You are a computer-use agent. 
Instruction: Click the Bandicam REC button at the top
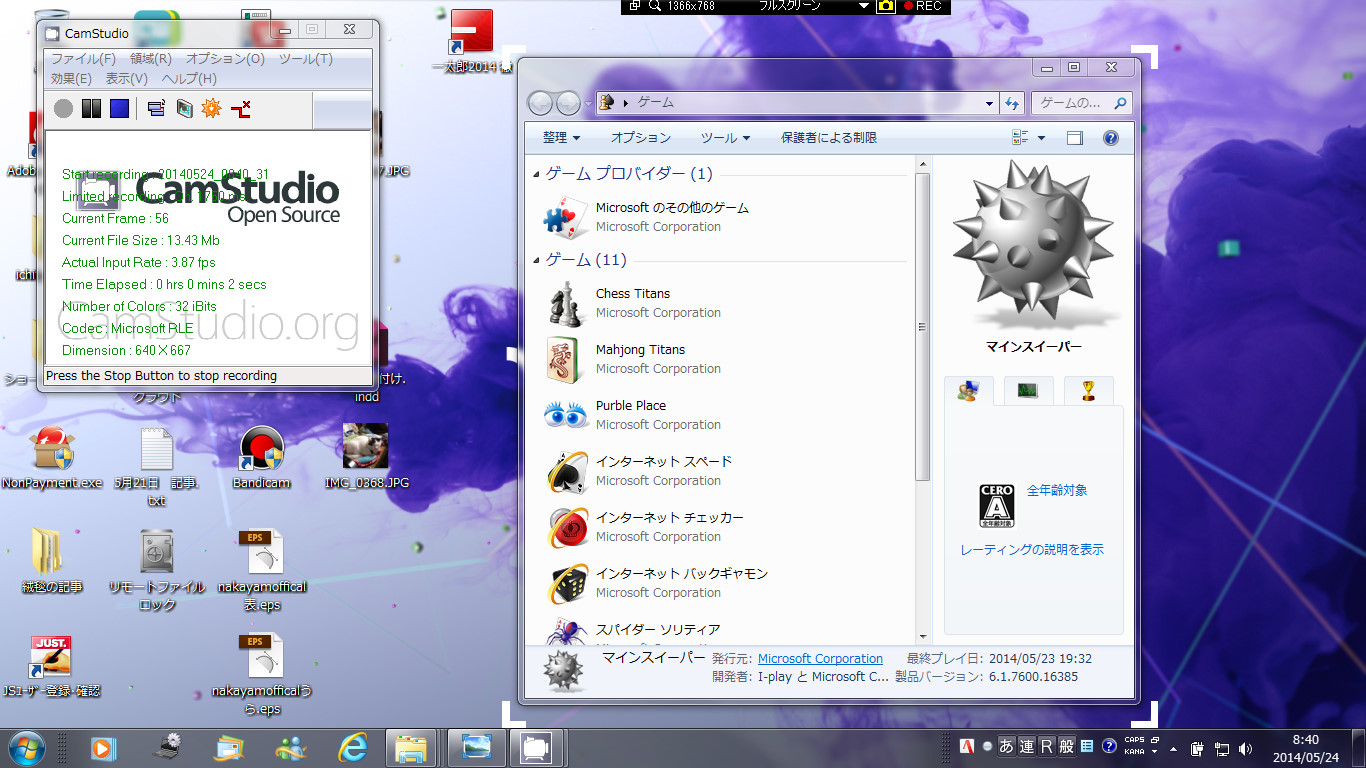coord(922,6)
